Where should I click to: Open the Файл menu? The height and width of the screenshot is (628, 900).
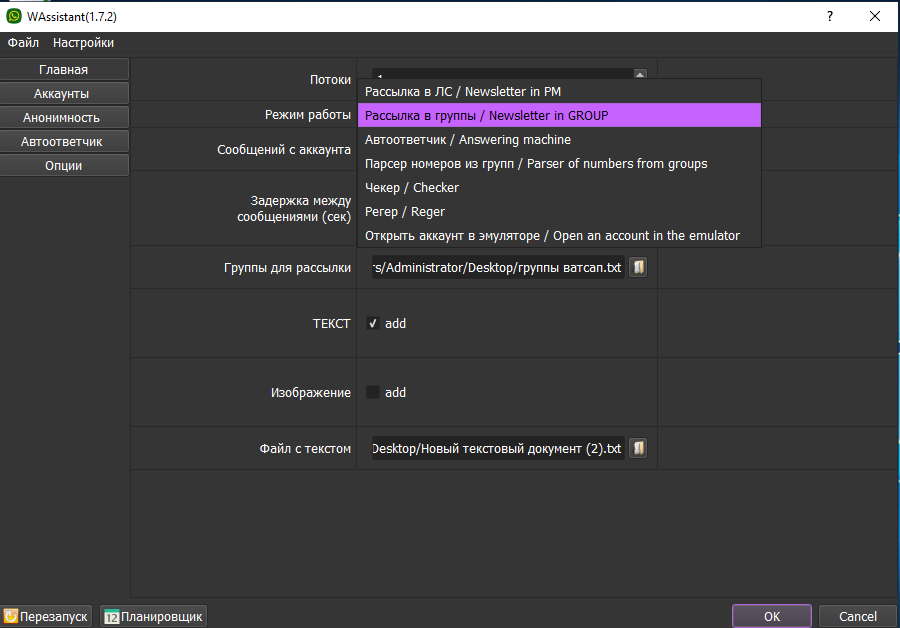[23, 43]
